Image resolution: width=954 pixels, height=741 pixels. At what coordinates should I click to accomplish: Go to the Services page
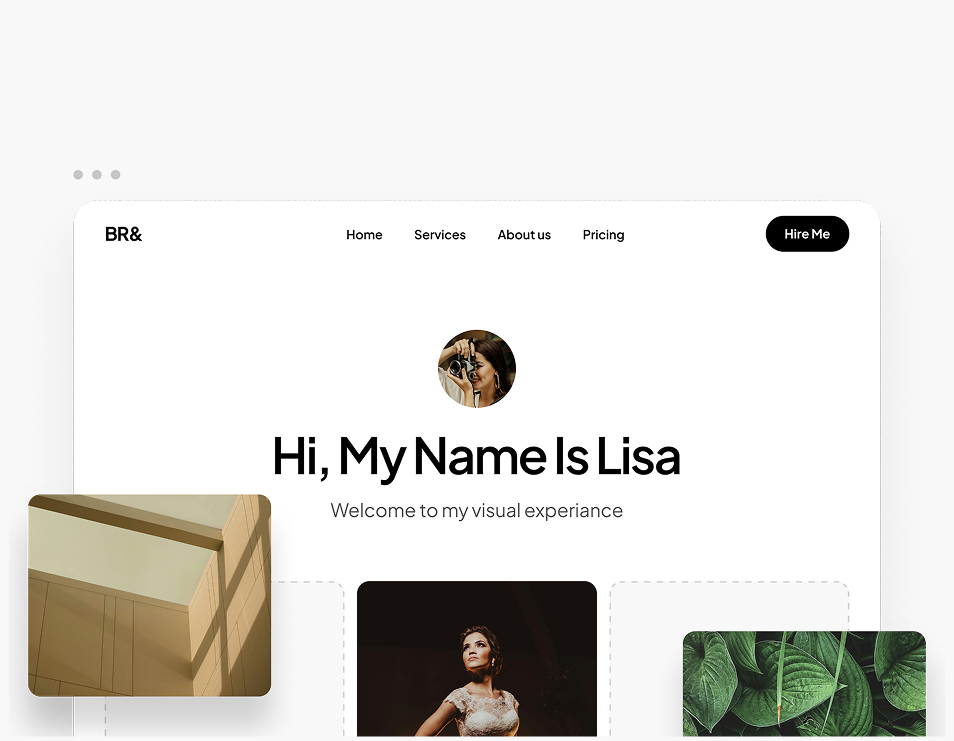point(440,235)
